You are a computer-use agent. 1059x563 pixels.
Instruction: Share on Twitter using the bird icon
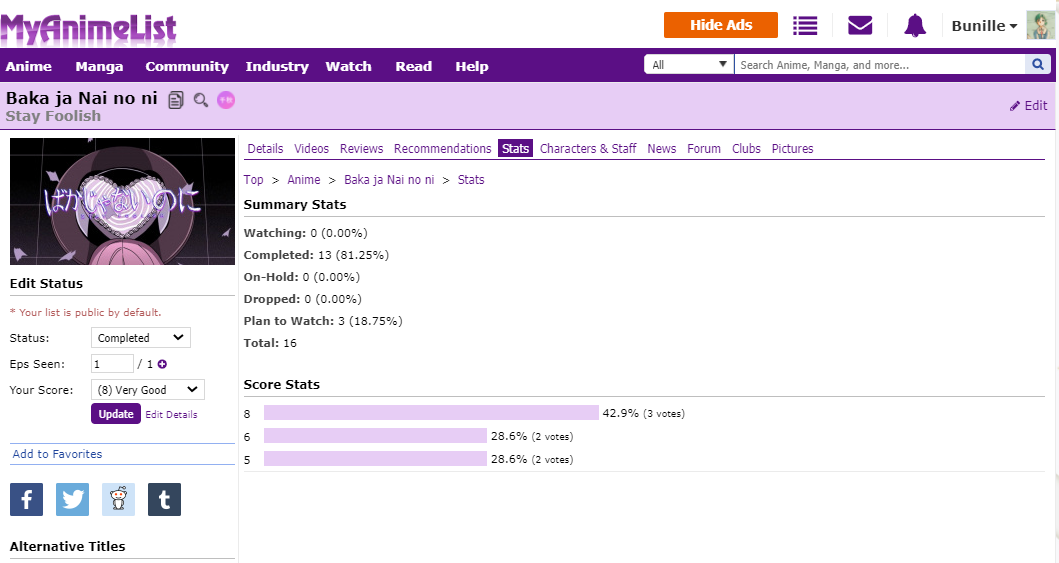72,499
